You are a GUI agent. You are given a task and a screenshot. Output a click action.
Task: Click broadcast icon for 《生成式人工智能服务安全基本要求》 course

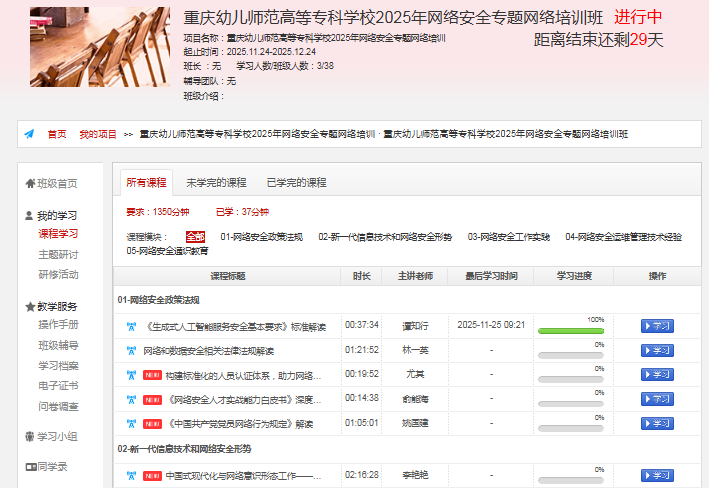coord(130,325)
